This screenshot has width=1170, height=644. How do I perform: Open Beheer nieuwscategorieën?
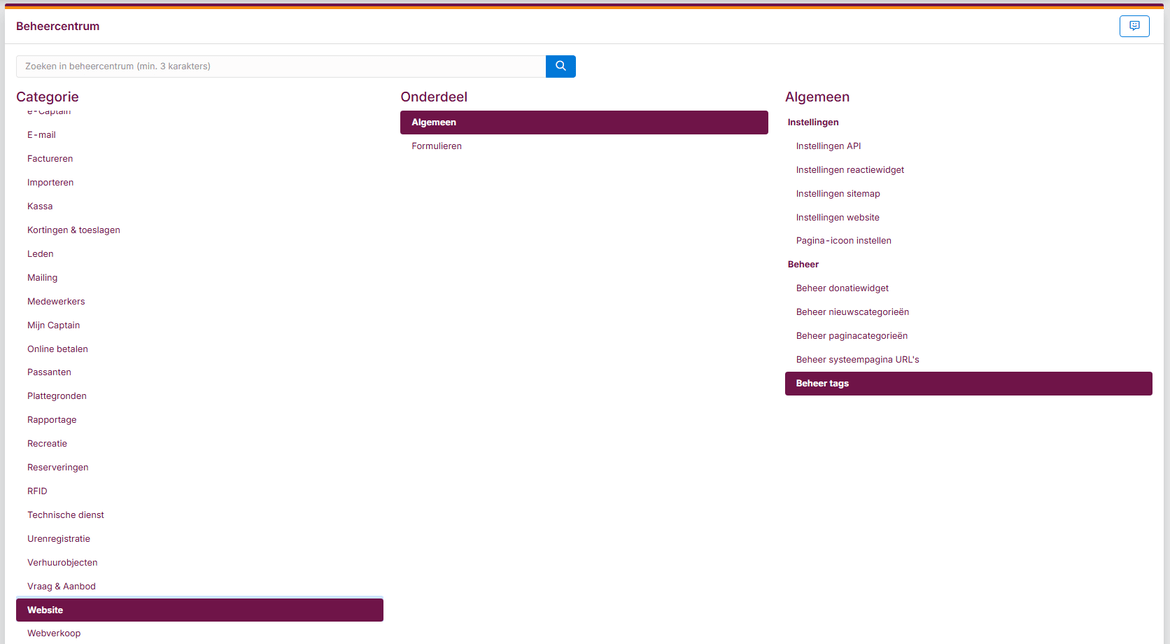pos(852,312)
